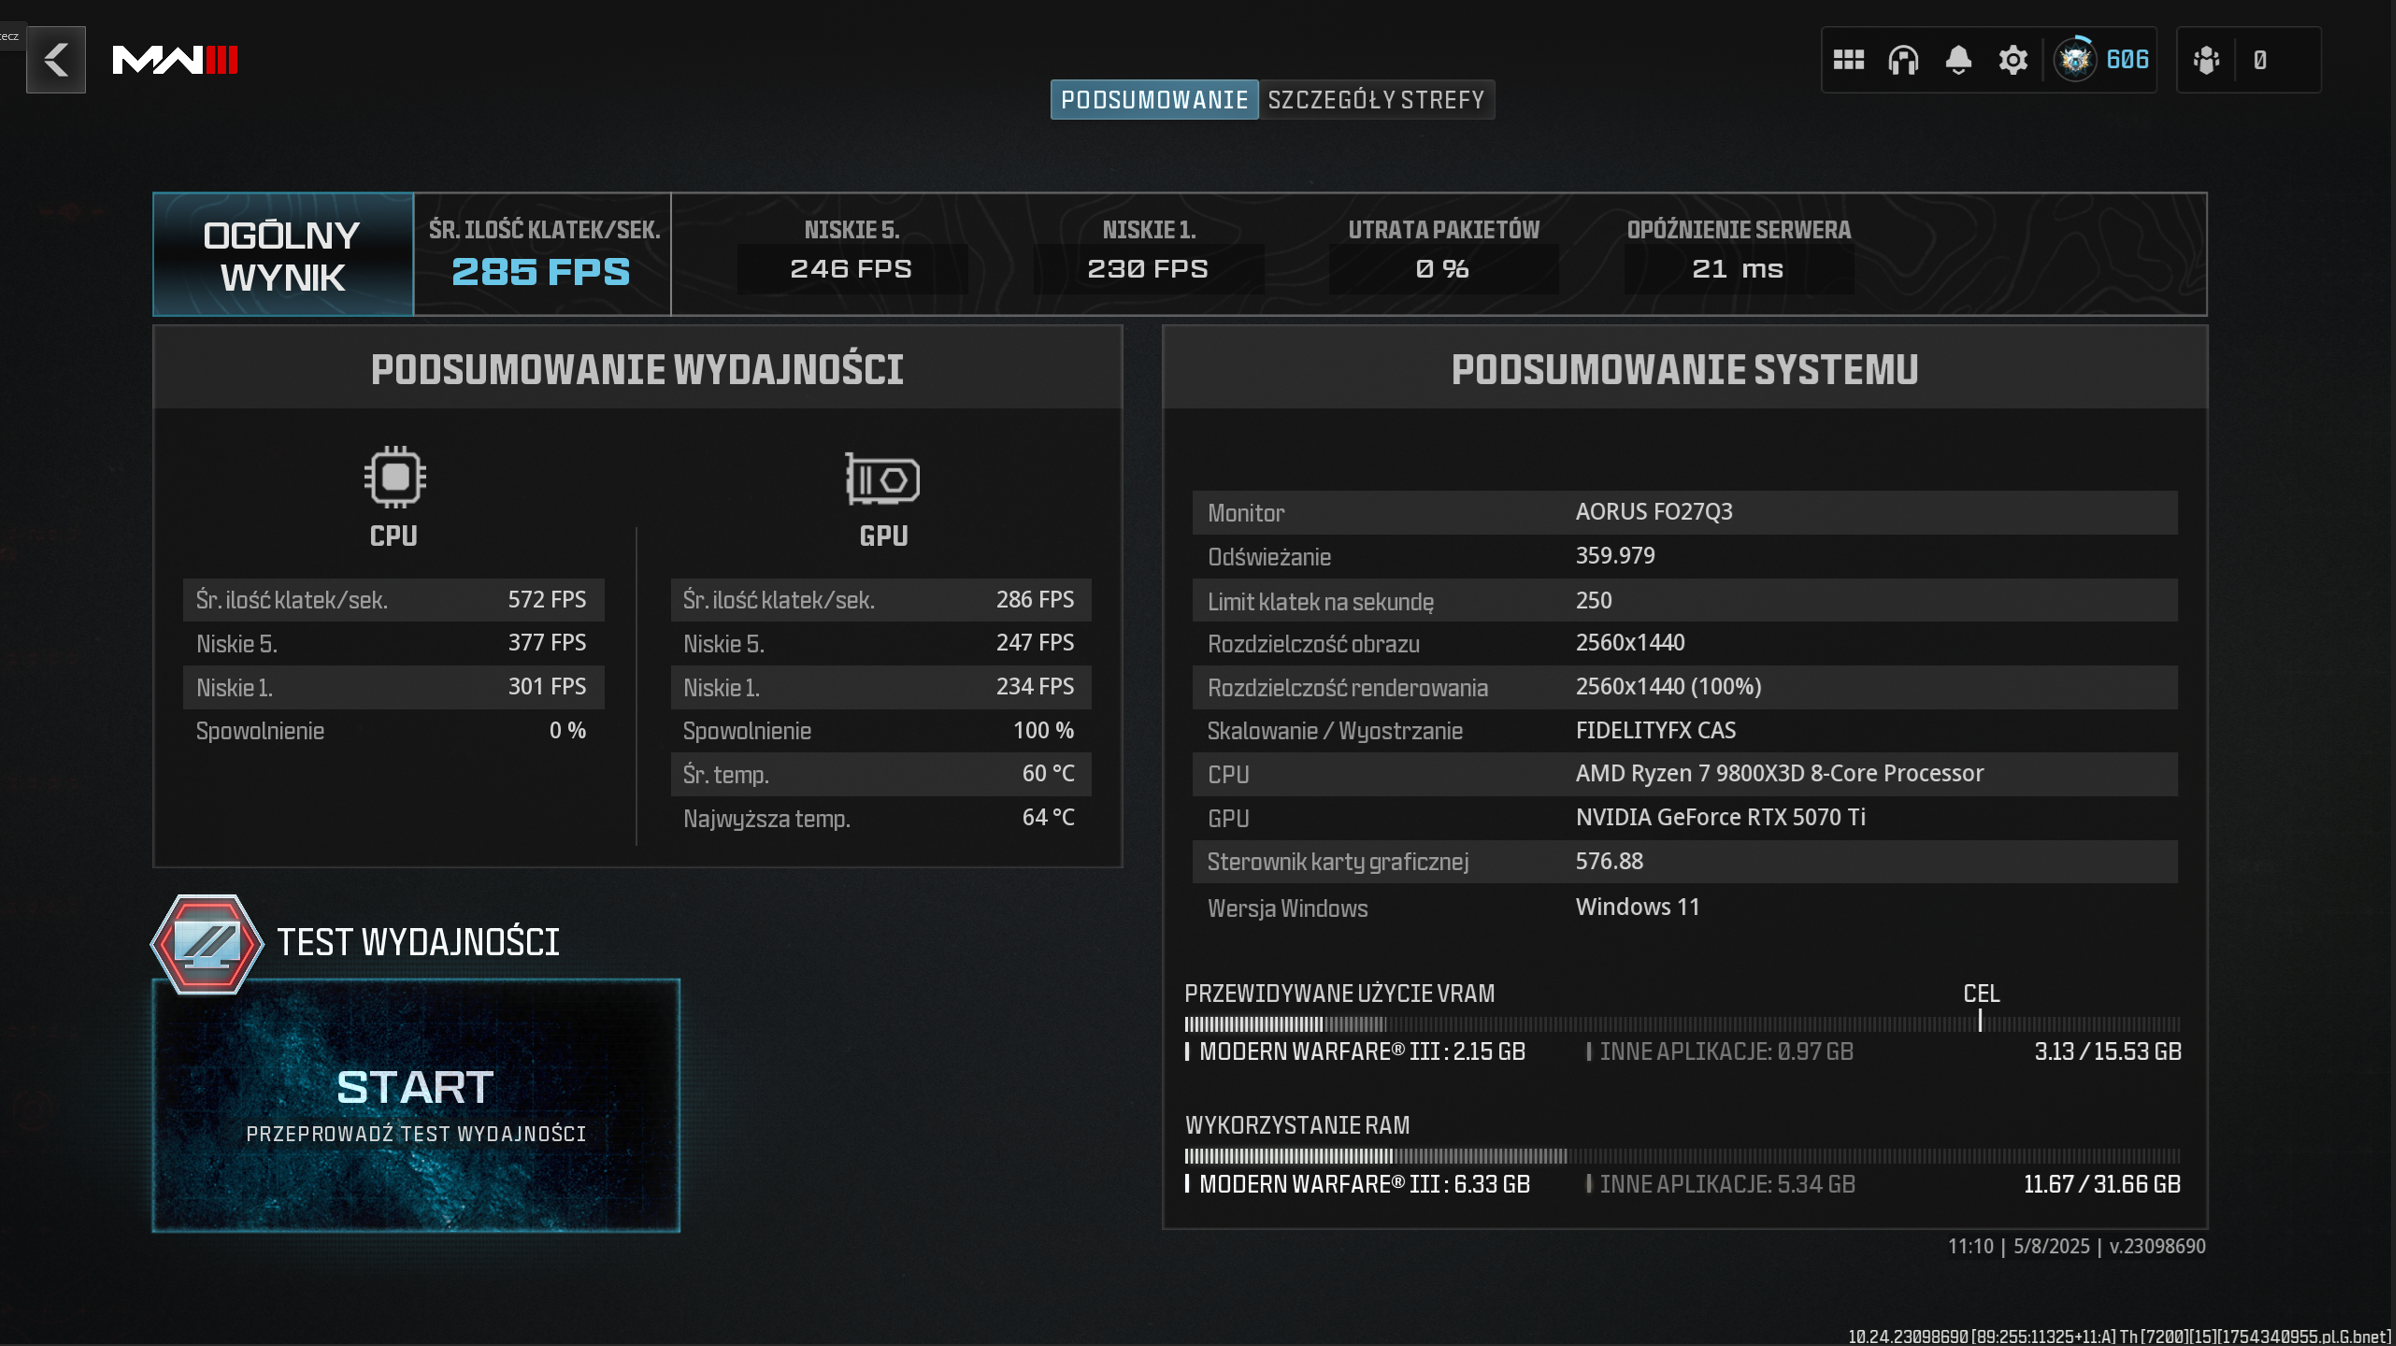The image size is (2396, 1346).
Task: Click the player level 606 emblem
Action: tap(2076, 60)
